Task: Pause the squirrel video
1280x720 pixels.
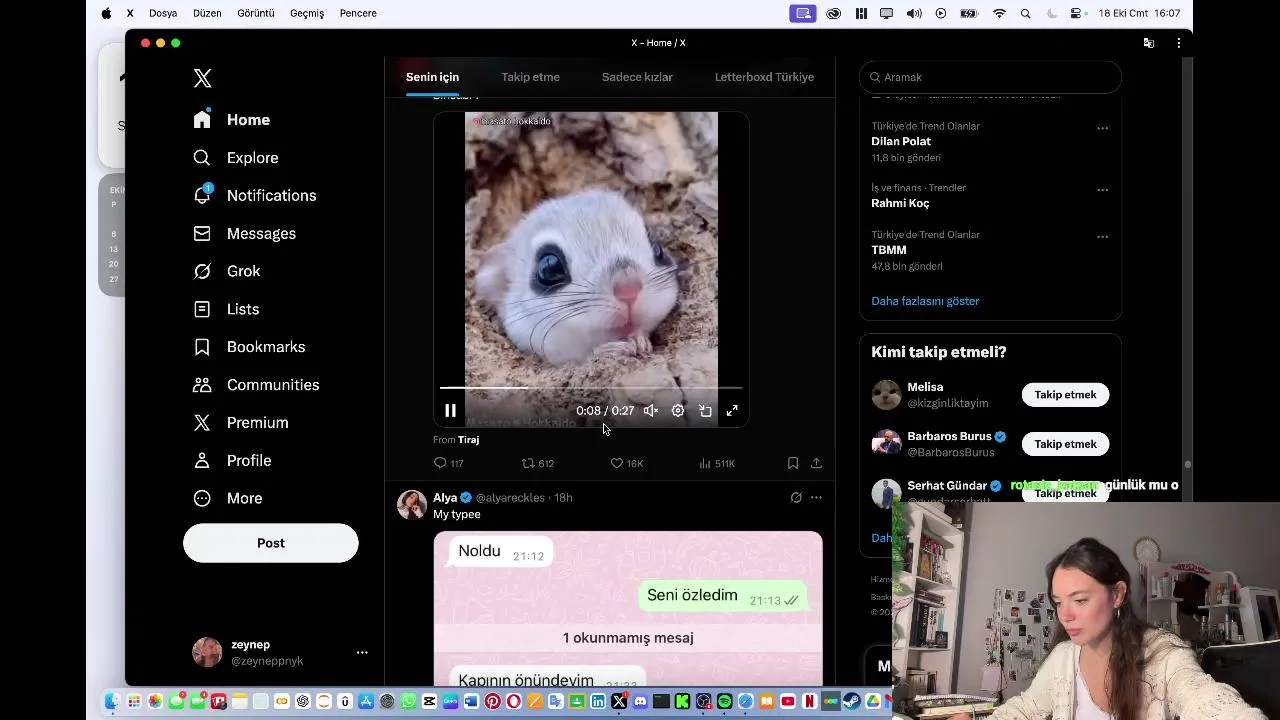Action: click(450, 411)
